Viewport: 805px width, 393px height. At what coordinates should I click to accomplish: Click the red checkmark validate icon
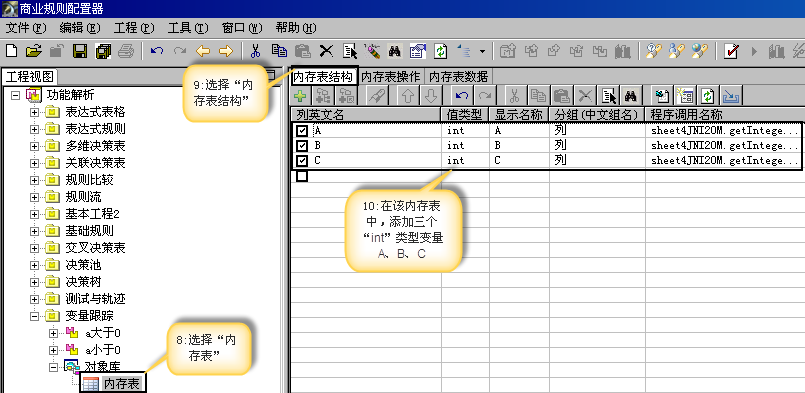(731, 51)
